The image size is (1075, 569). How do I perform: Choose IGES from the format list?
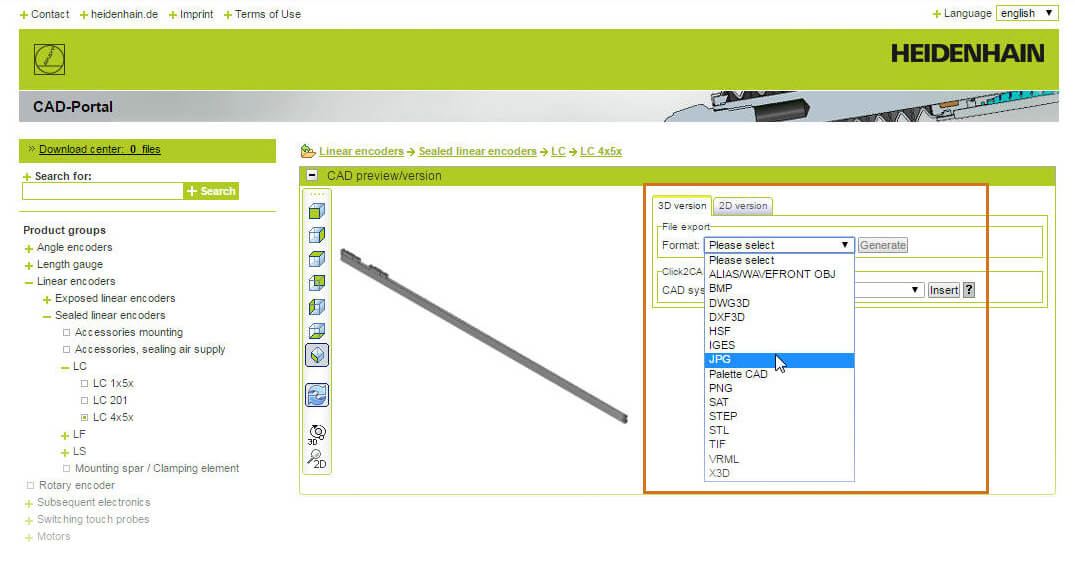[x=779, y=346]
